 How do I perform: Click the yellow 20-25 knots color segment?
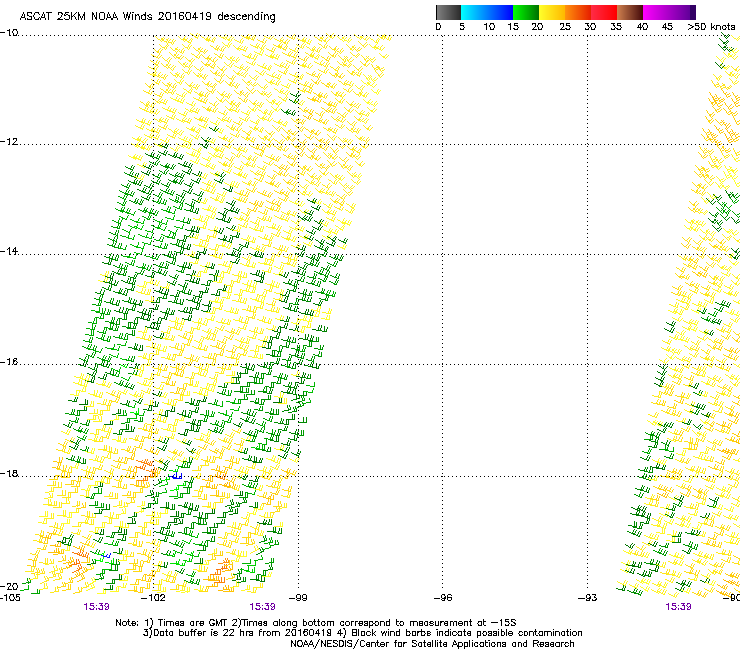tap(552, 12)
